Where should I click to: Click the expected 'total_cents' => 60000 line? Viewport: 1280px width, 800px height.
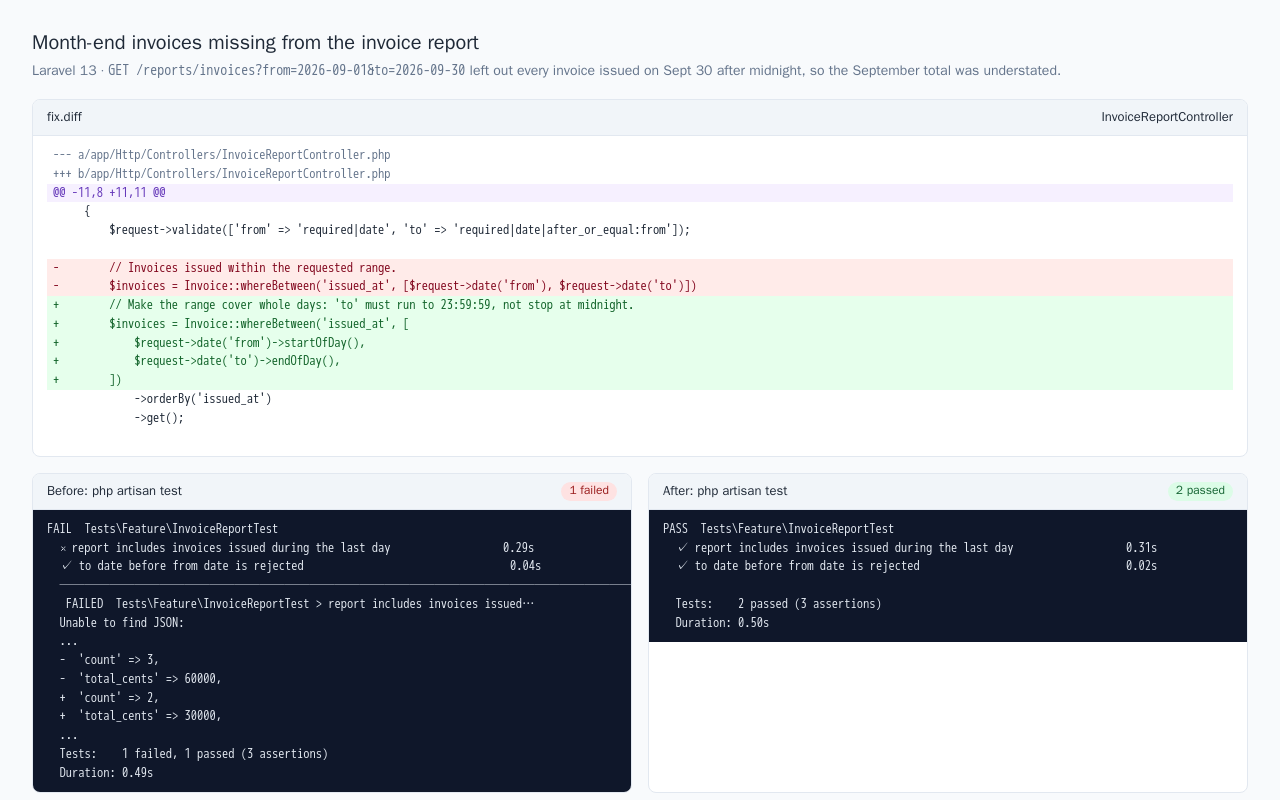[x=141, y=679]
